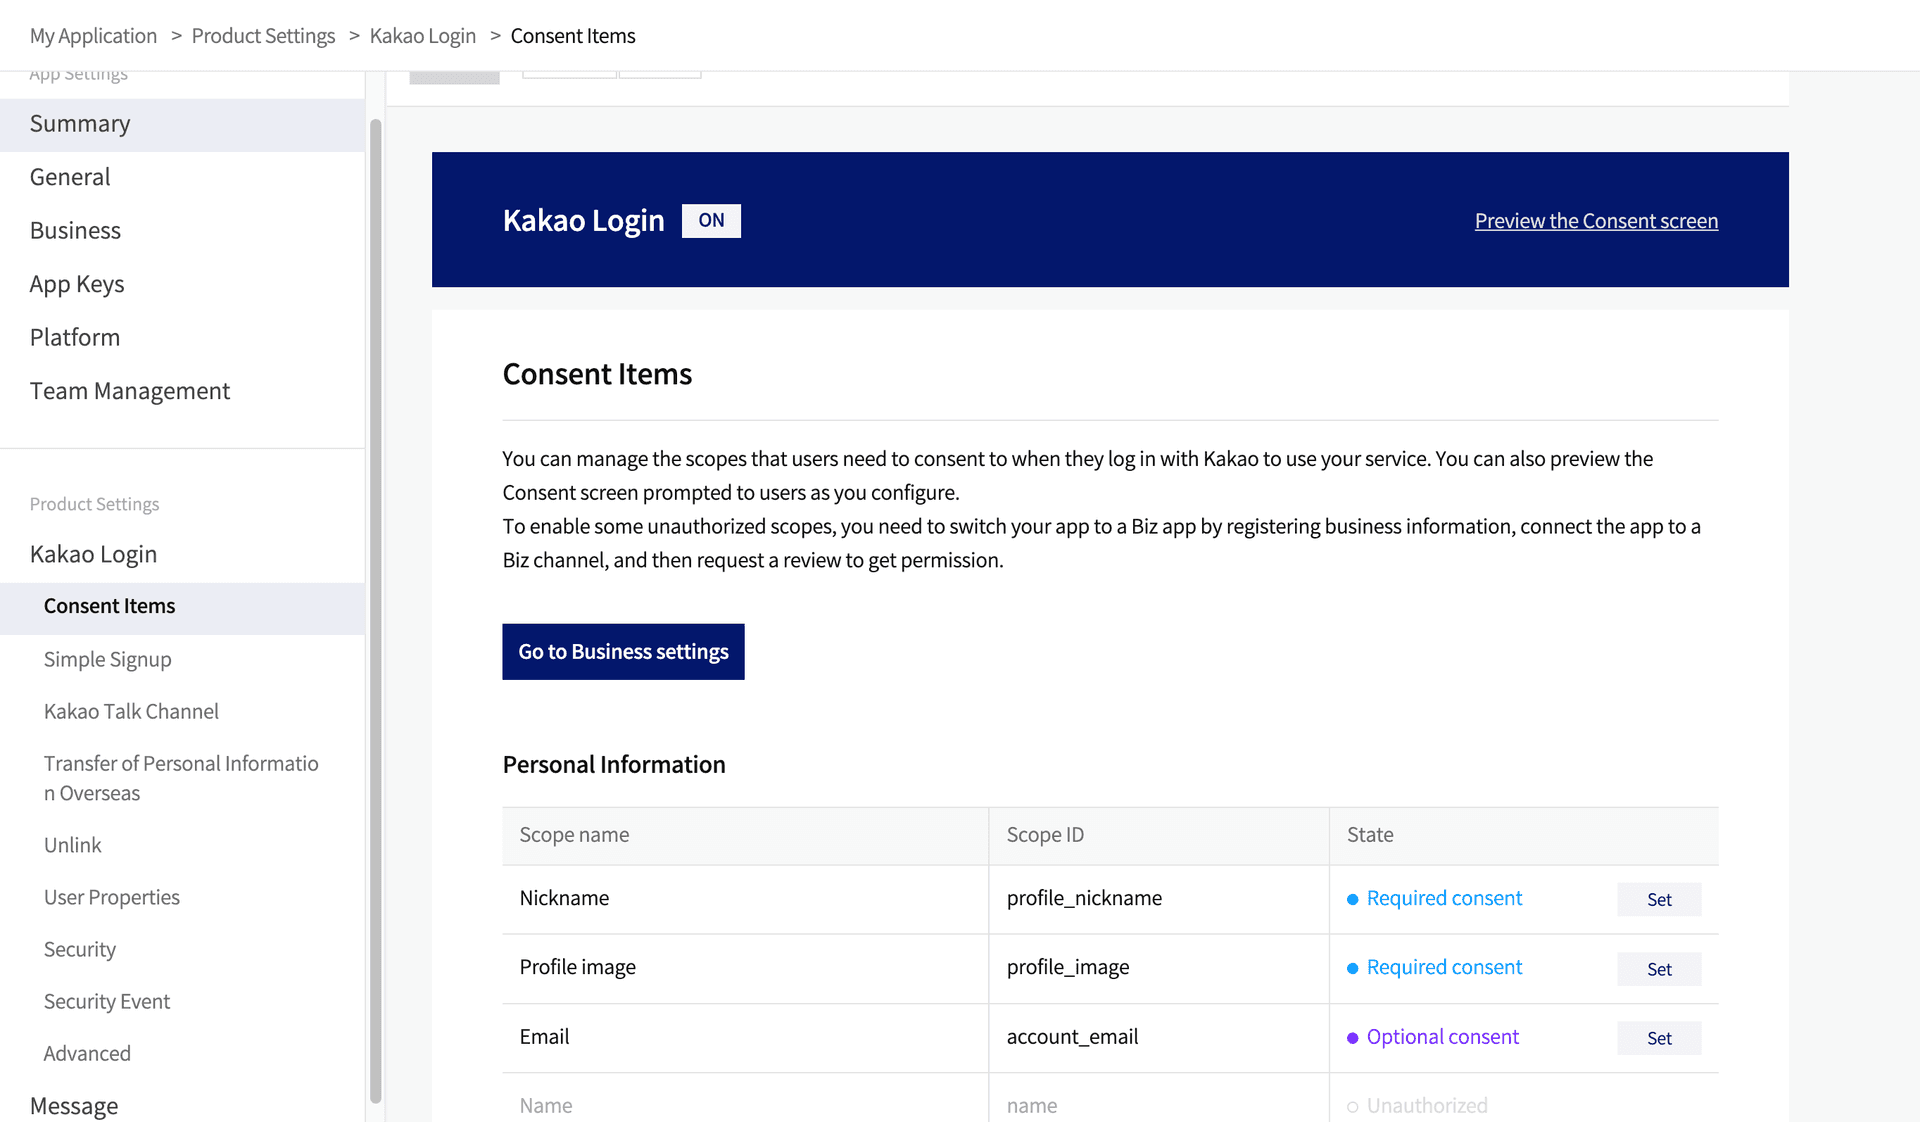
Task: Open the General settings page
Action: [x=70, y=177]
